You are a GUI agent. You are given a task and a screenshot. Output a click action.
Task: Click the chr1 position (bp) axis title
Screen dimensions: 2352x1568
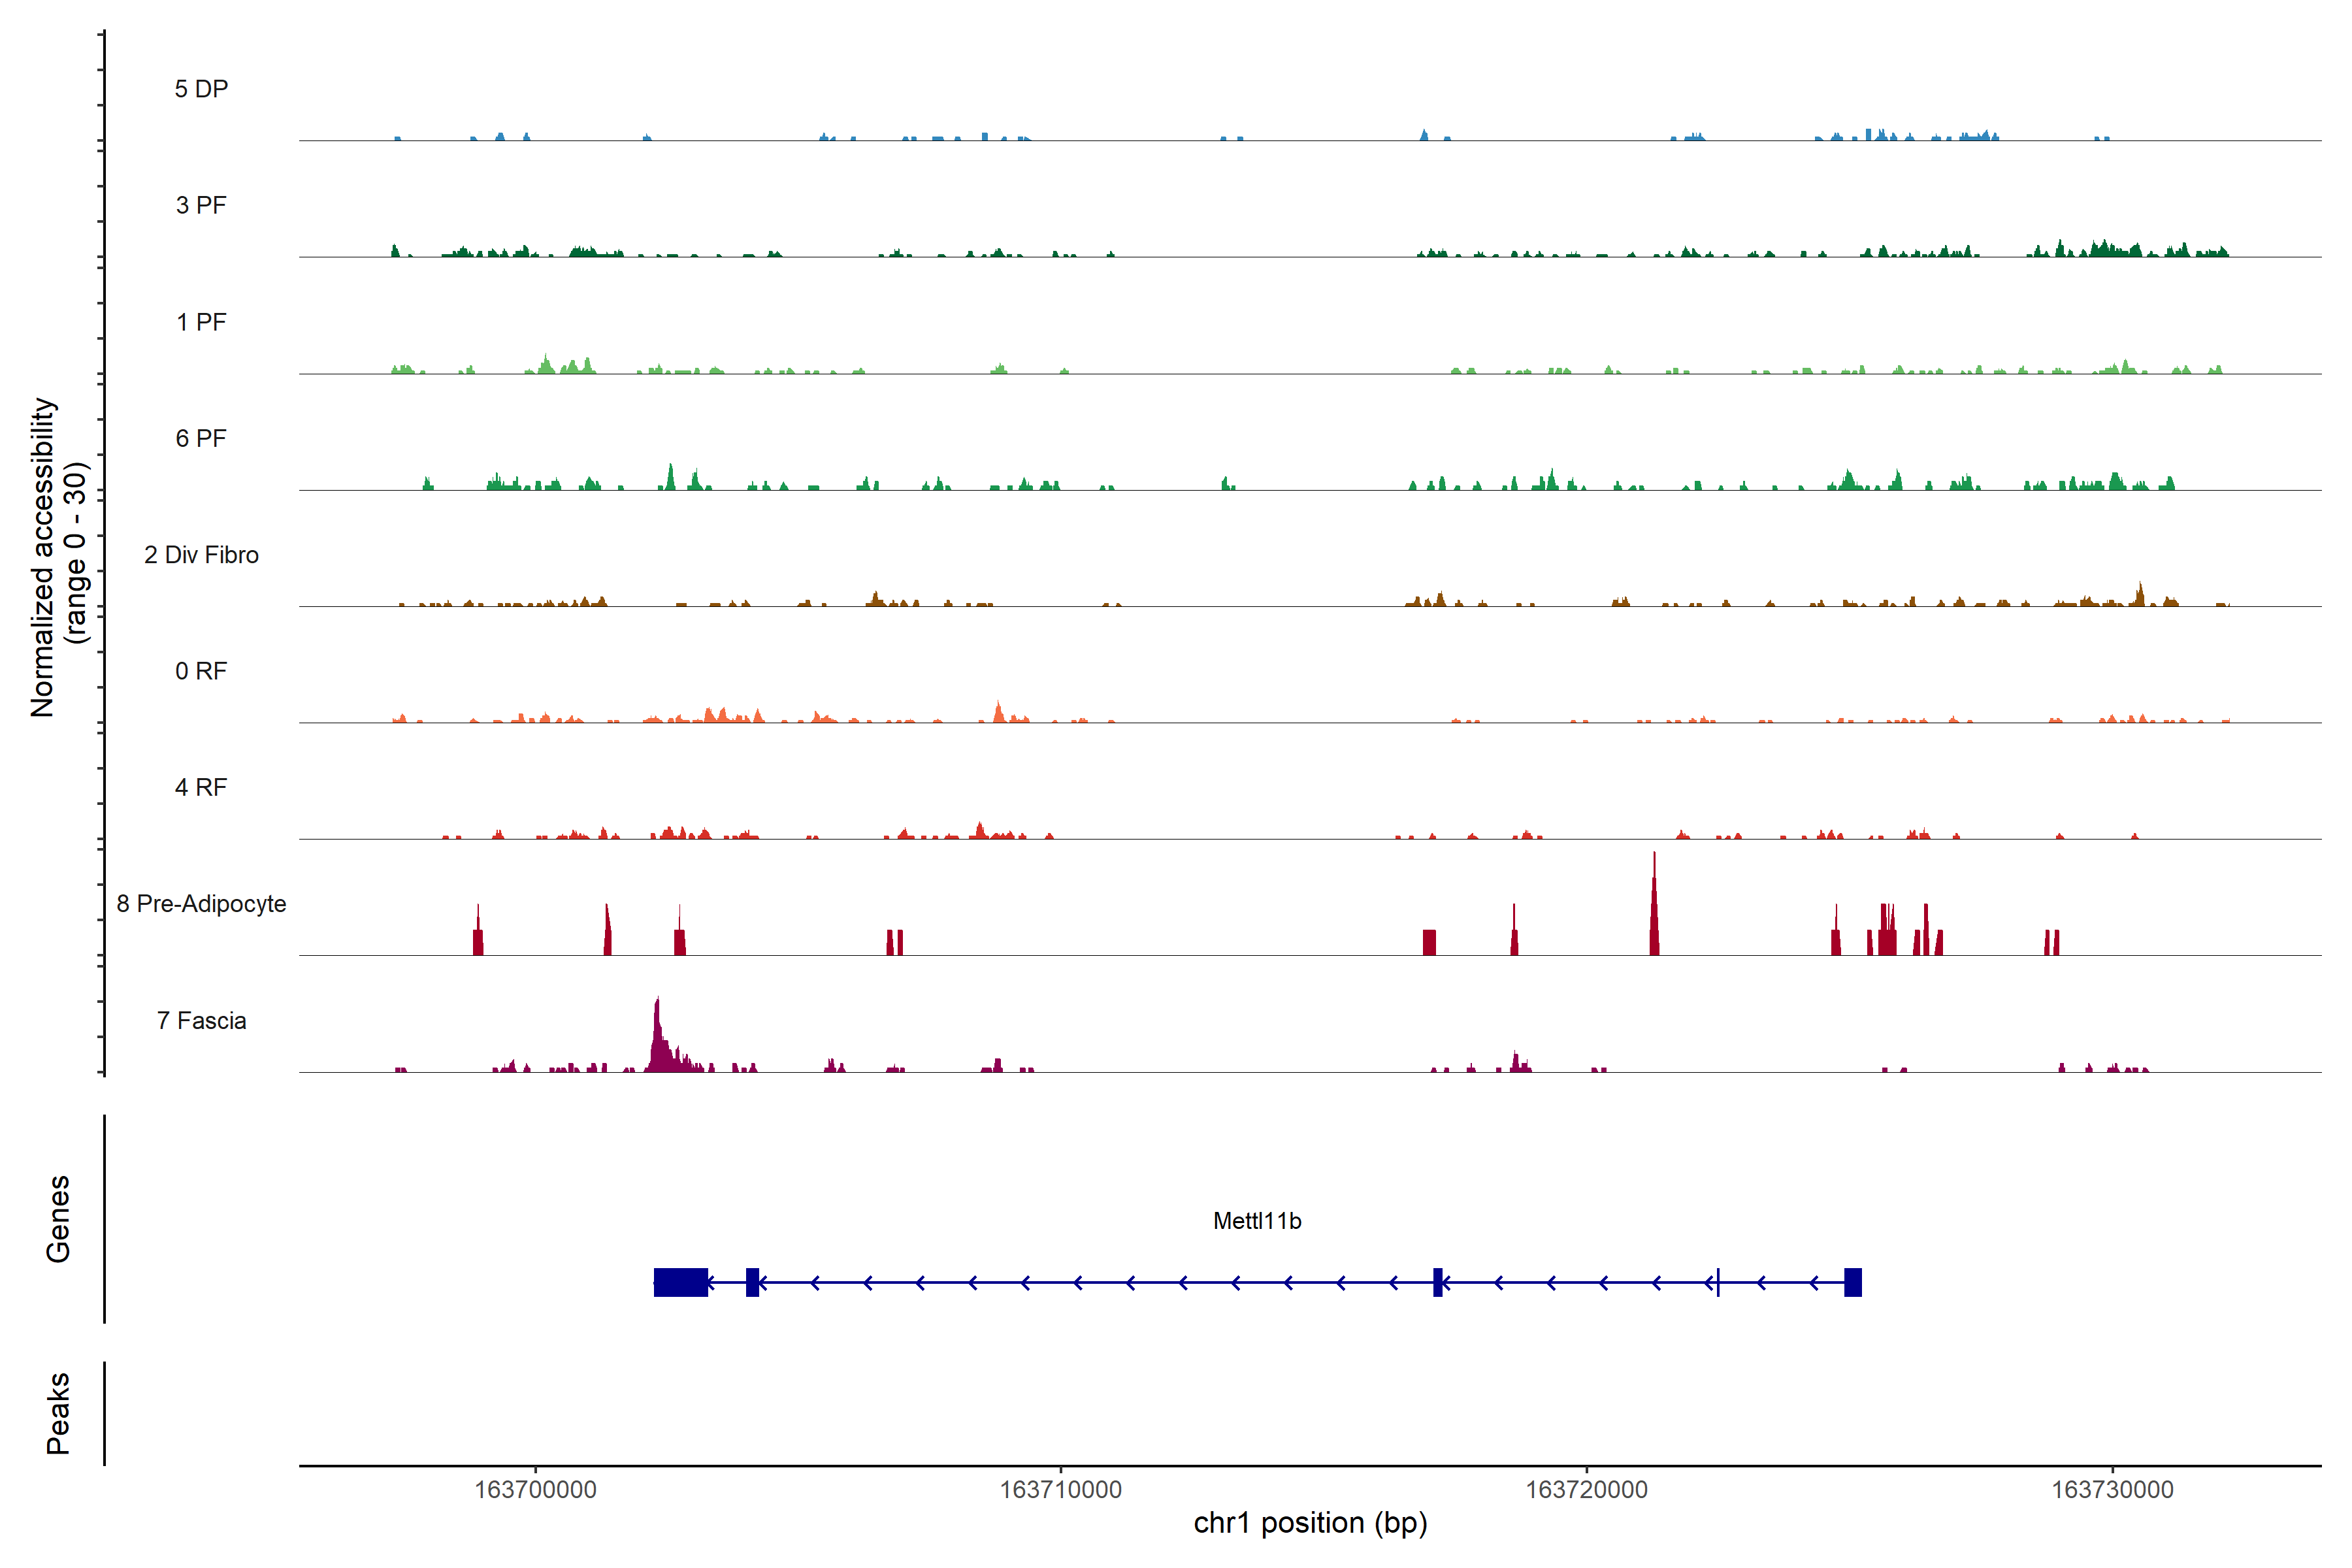tap(1310, 1523)
